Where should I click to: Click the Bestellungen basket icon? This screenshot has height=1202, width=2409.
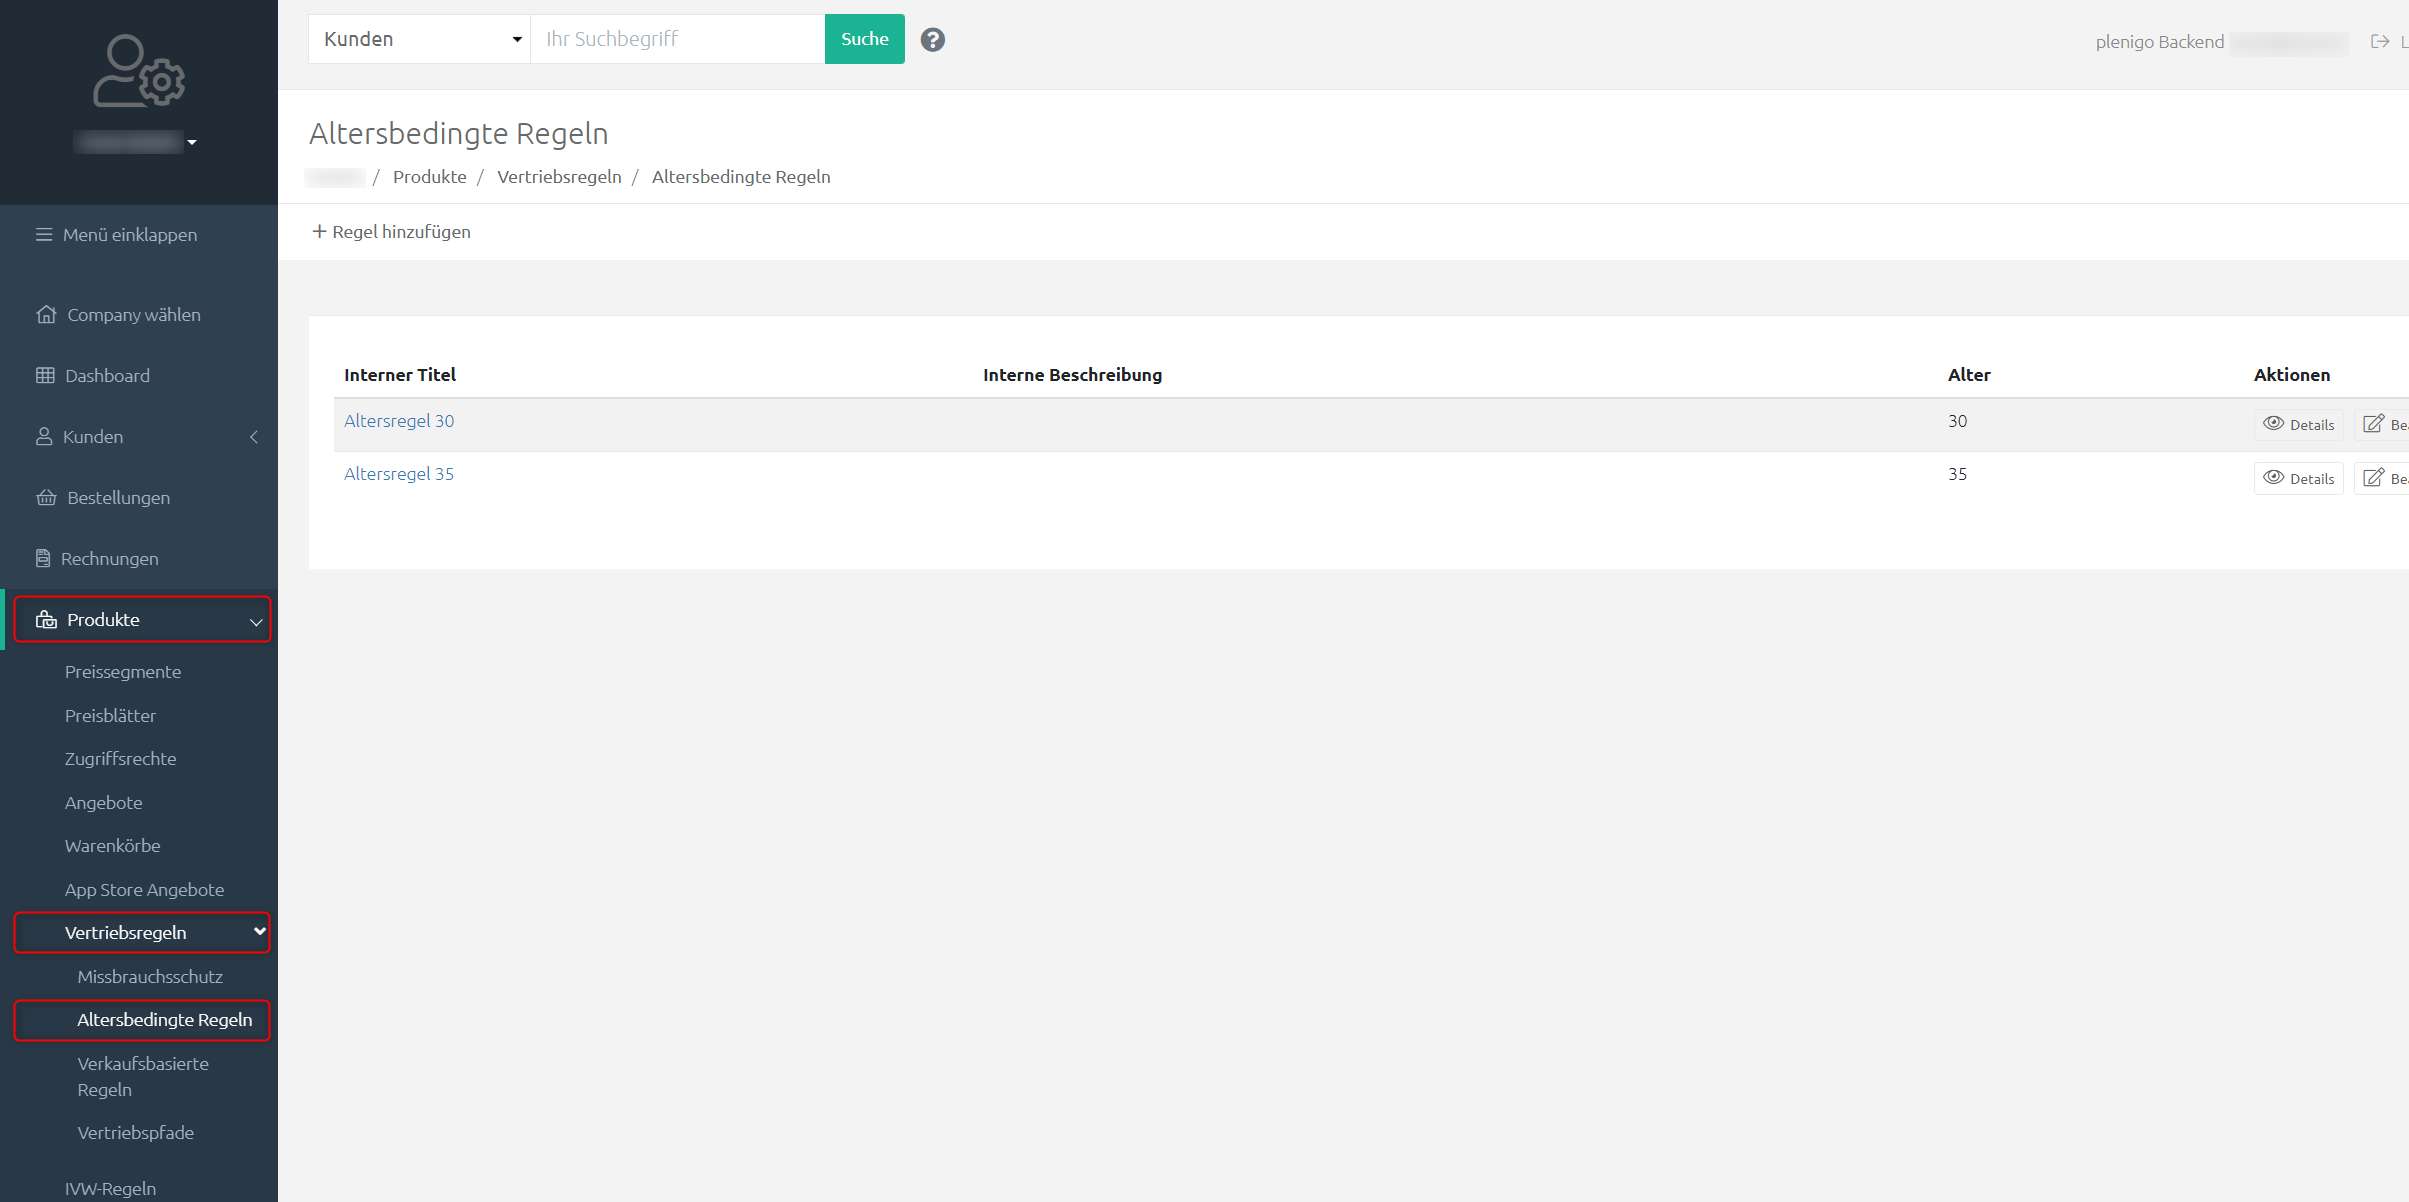click(46, 498)
